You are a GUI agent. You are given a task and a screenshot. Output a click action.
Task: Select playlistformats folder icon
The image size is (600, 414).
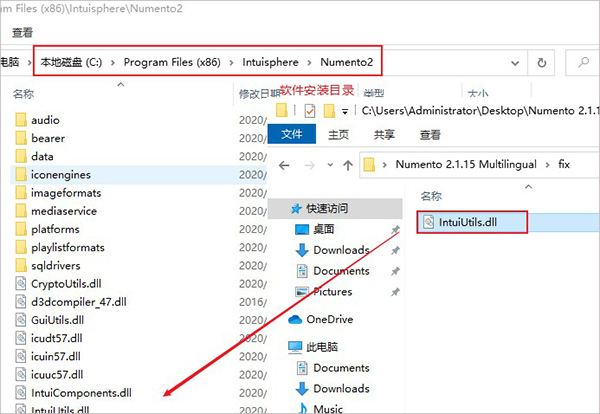[x=21, y=247]
